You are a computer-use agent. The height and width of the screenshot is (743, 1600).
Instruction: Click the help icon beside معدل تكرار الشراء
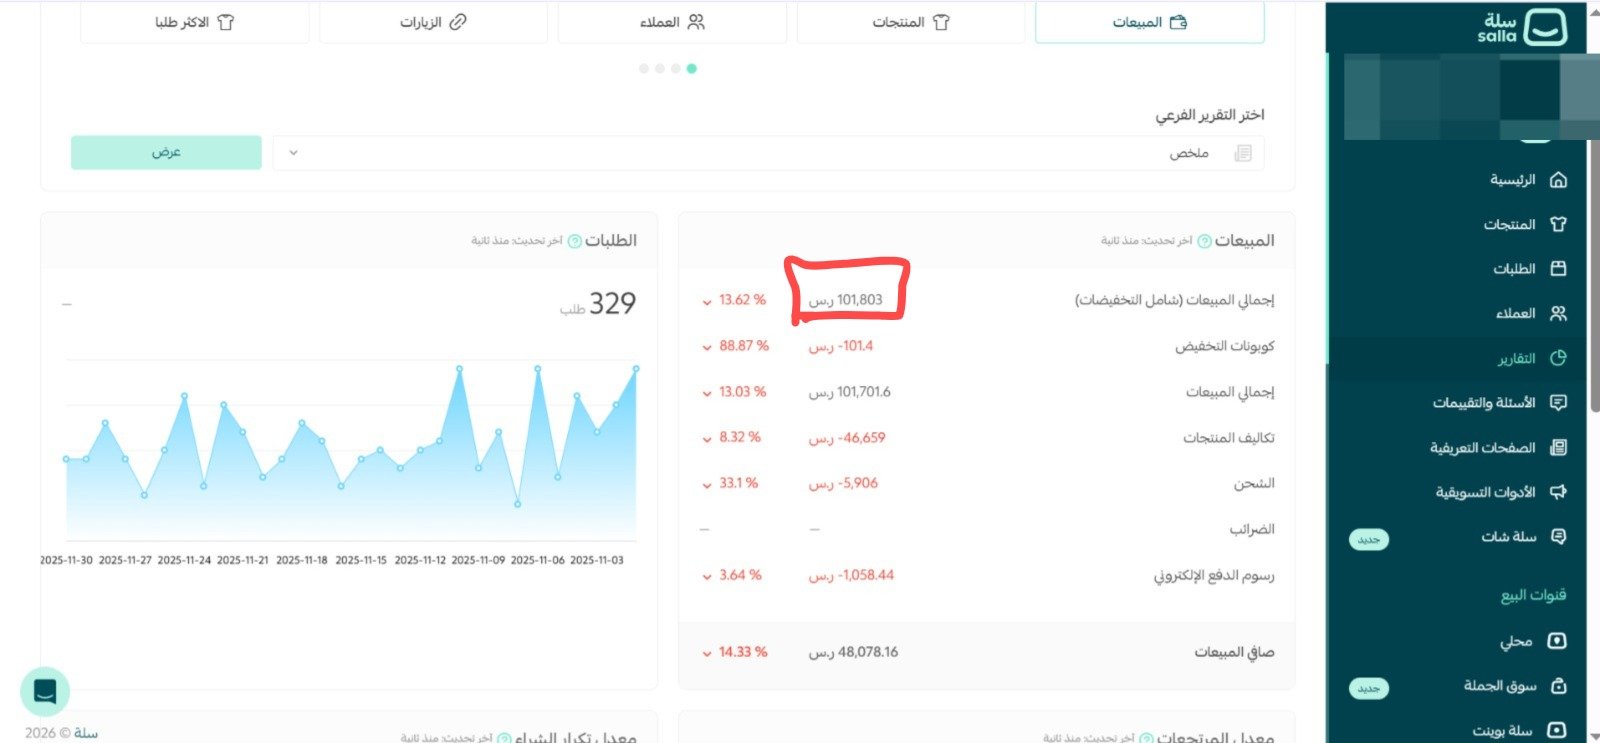(504, 738)
